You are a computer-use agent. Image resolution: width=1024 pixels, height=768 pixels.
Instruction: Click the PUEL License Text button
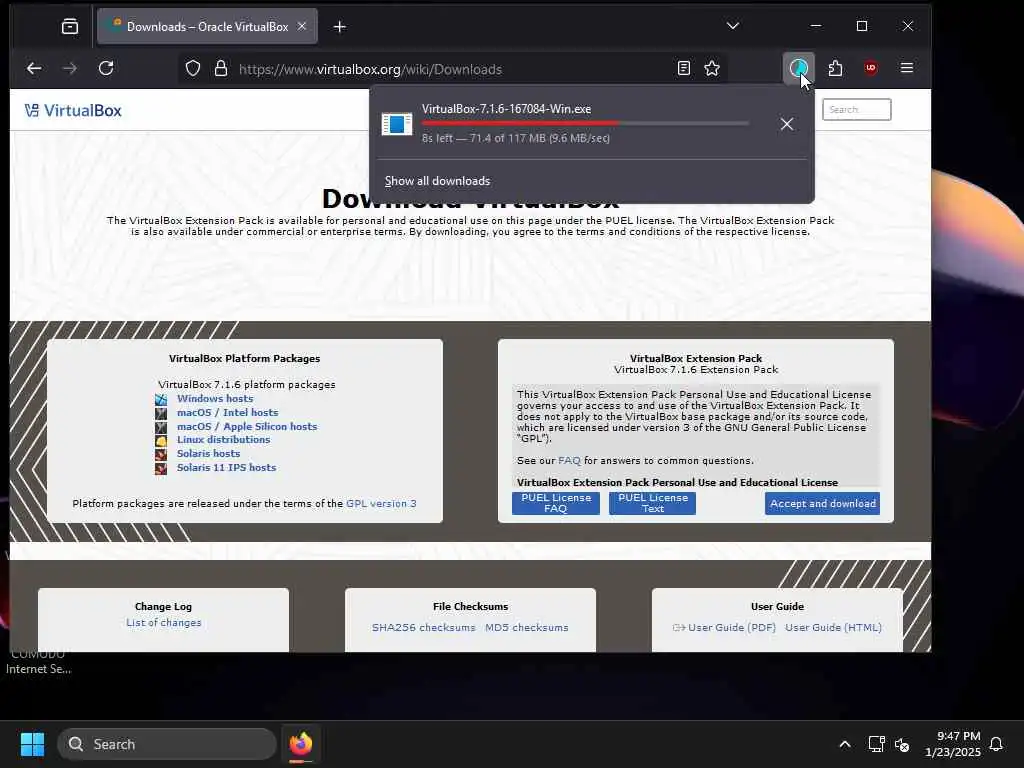pos(652,503)
